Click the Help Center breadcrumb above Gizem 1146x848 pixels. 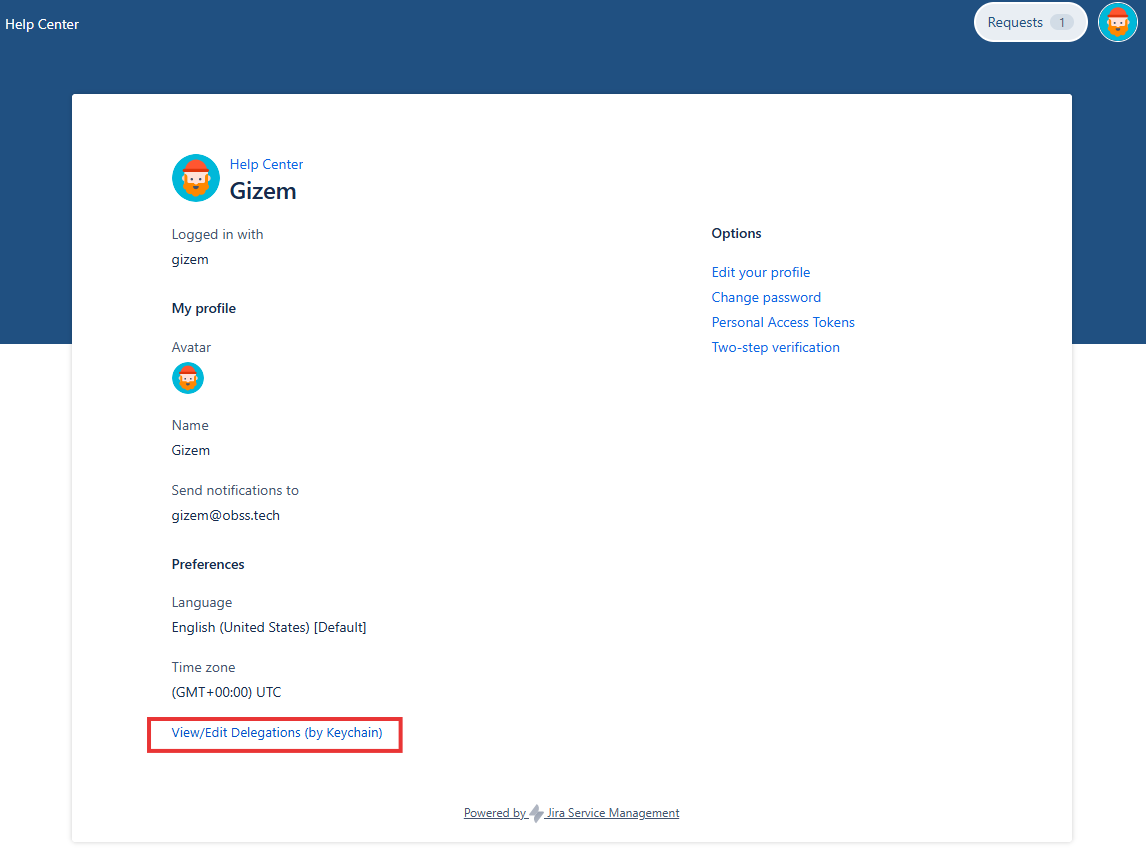266,164
